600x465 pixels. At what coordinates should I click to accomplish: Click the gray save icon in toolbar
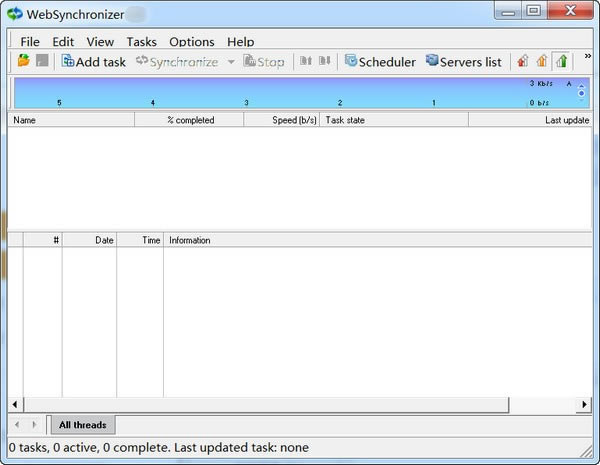pyautogui.click(x=42, y=62)
